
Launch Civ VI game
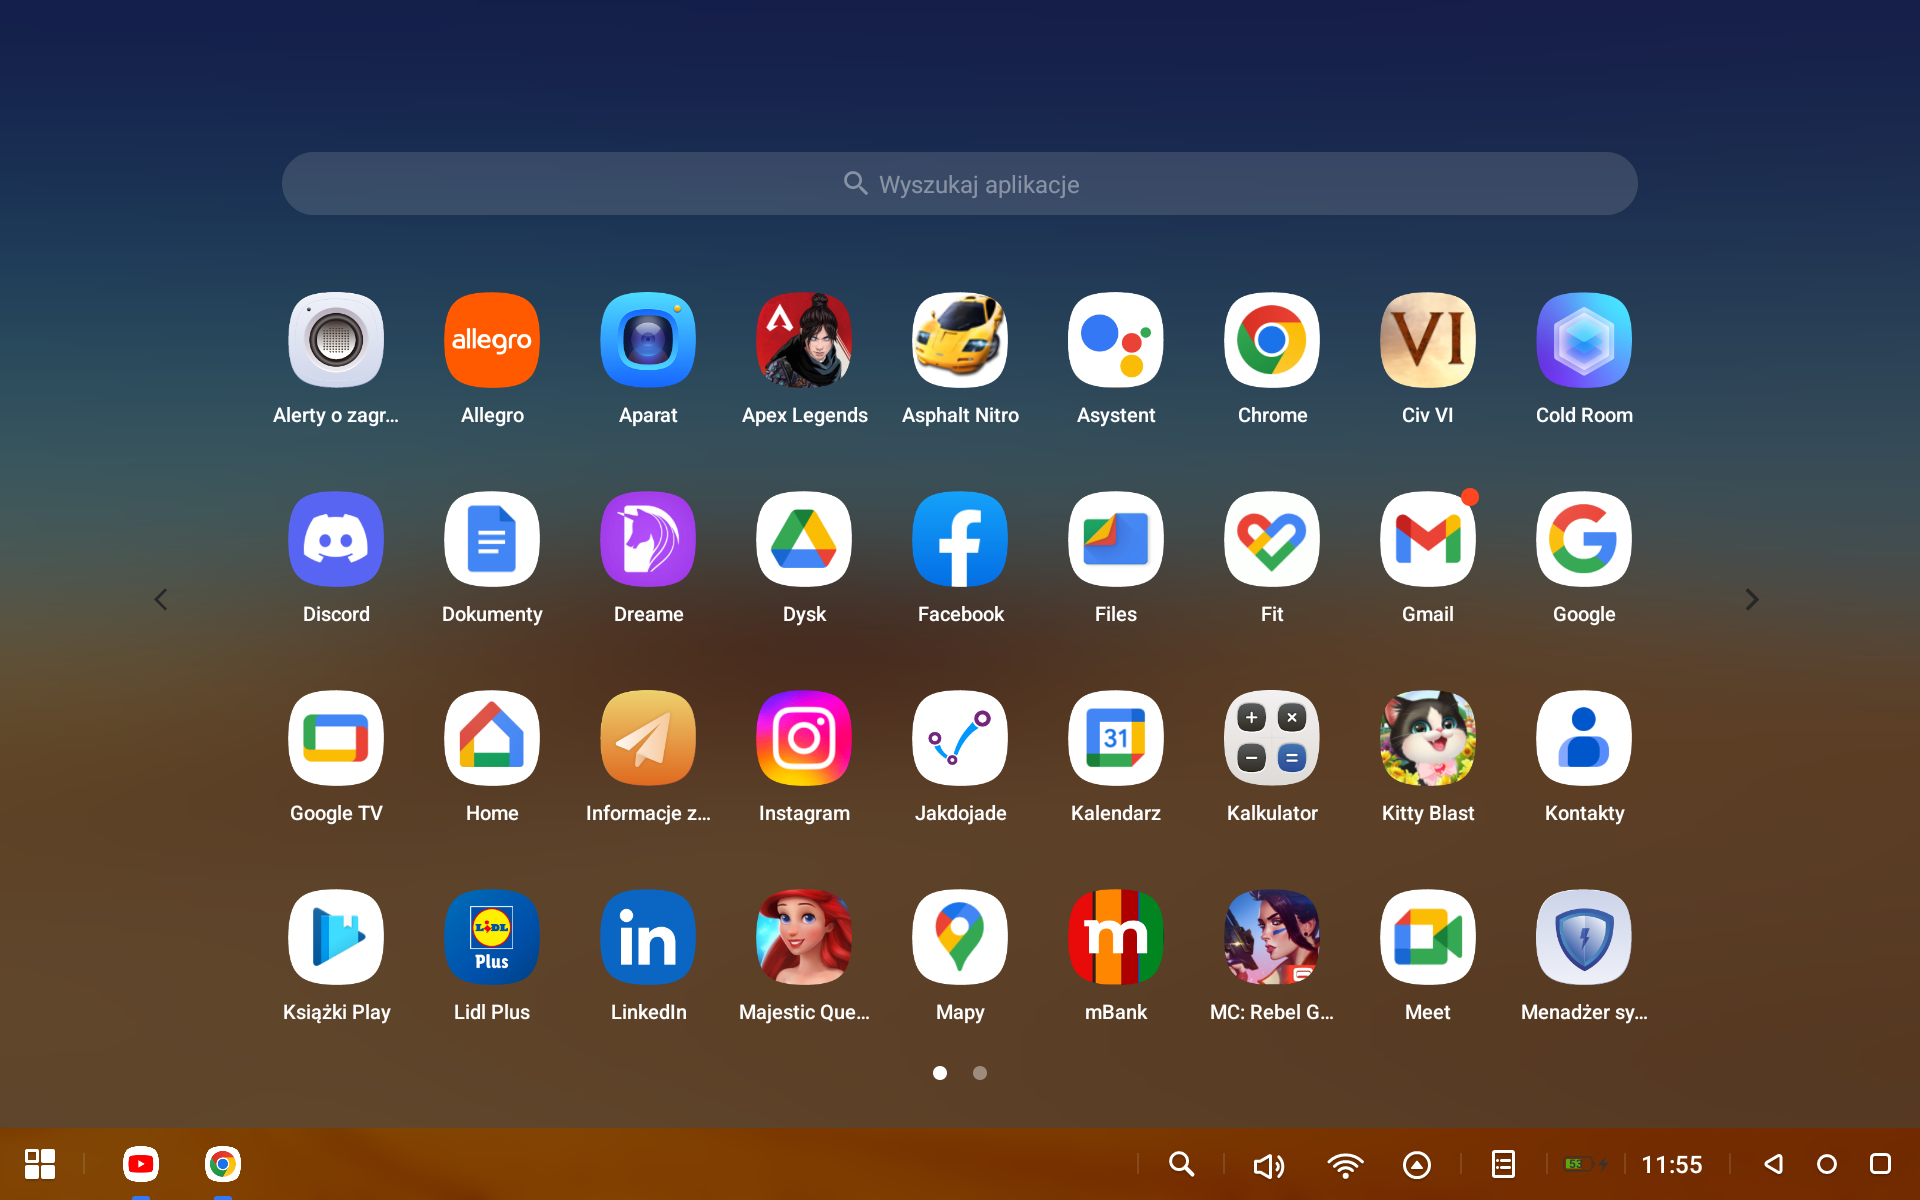pos(1427,340)
